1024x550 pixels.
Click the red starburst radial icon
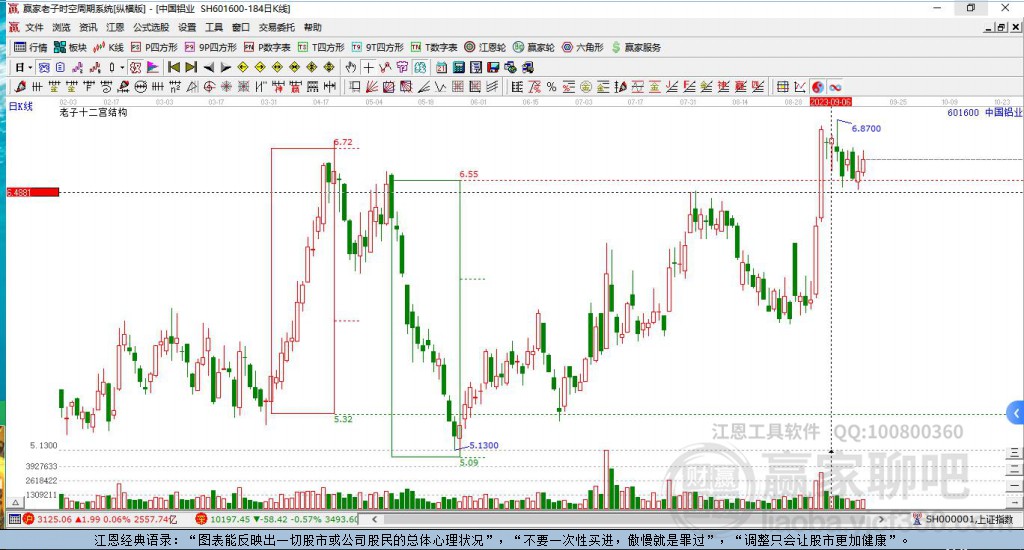click(226, 87)
